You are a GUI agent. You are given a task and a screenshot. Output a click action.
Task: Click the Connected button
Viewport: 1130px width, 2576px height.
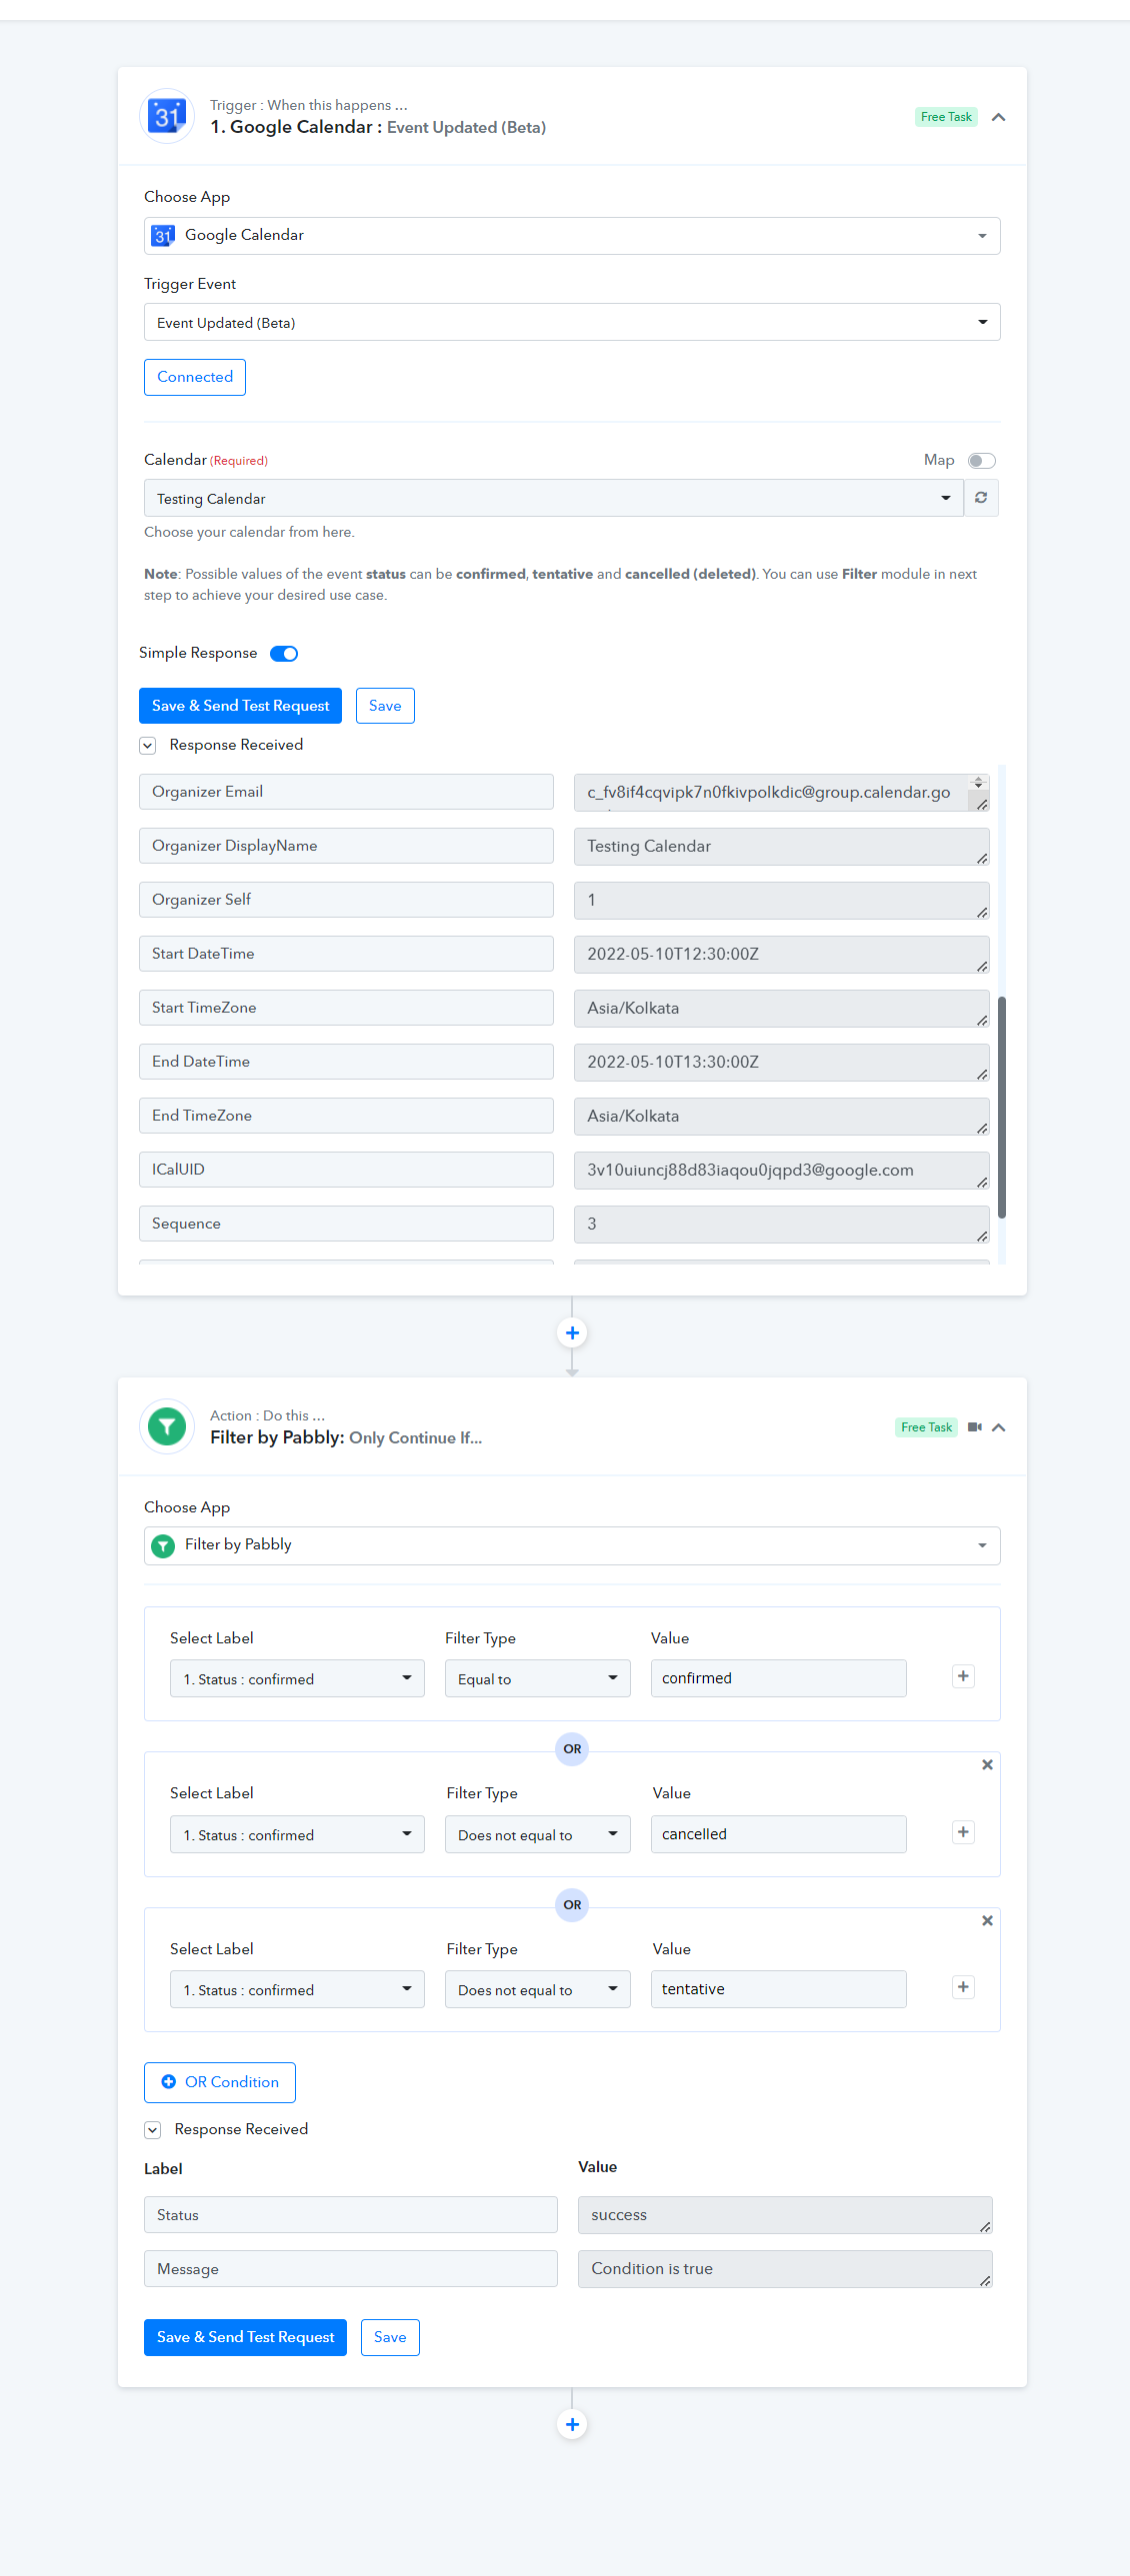(195, 377)
